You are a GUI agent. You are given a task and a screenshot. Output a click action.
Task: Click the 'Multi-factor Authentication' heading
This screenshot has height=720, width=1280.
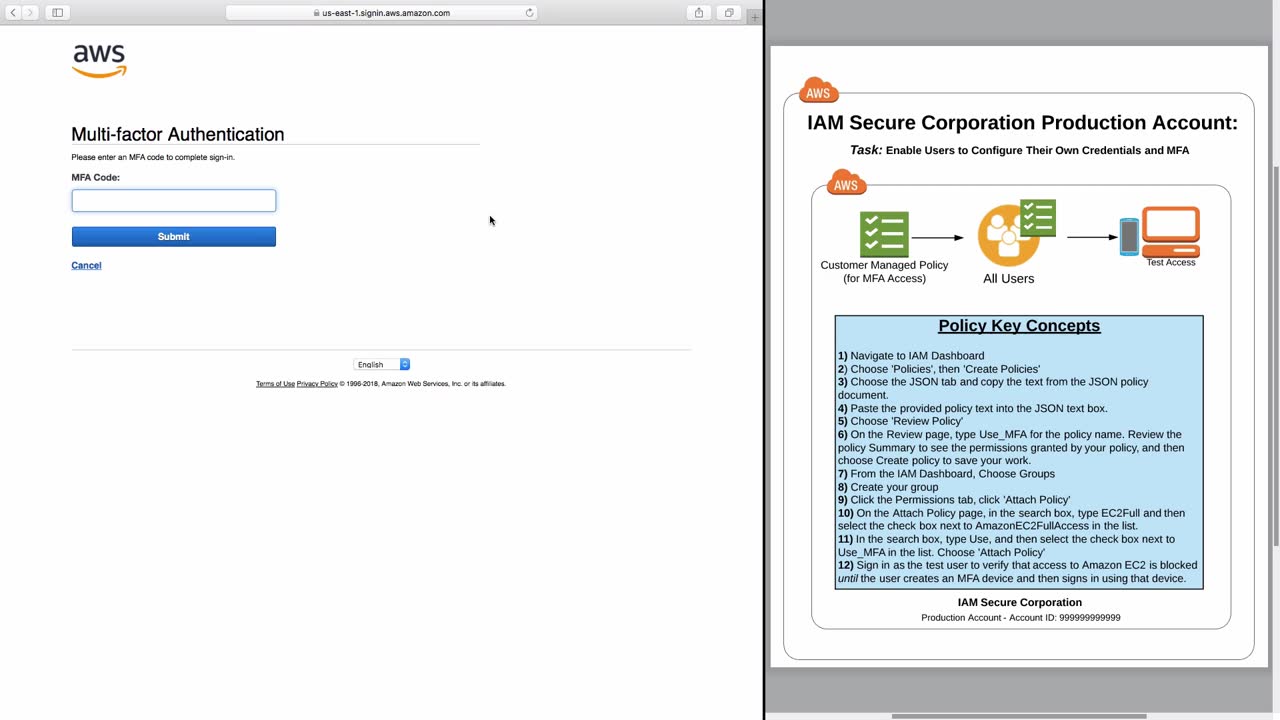point(178,134)
